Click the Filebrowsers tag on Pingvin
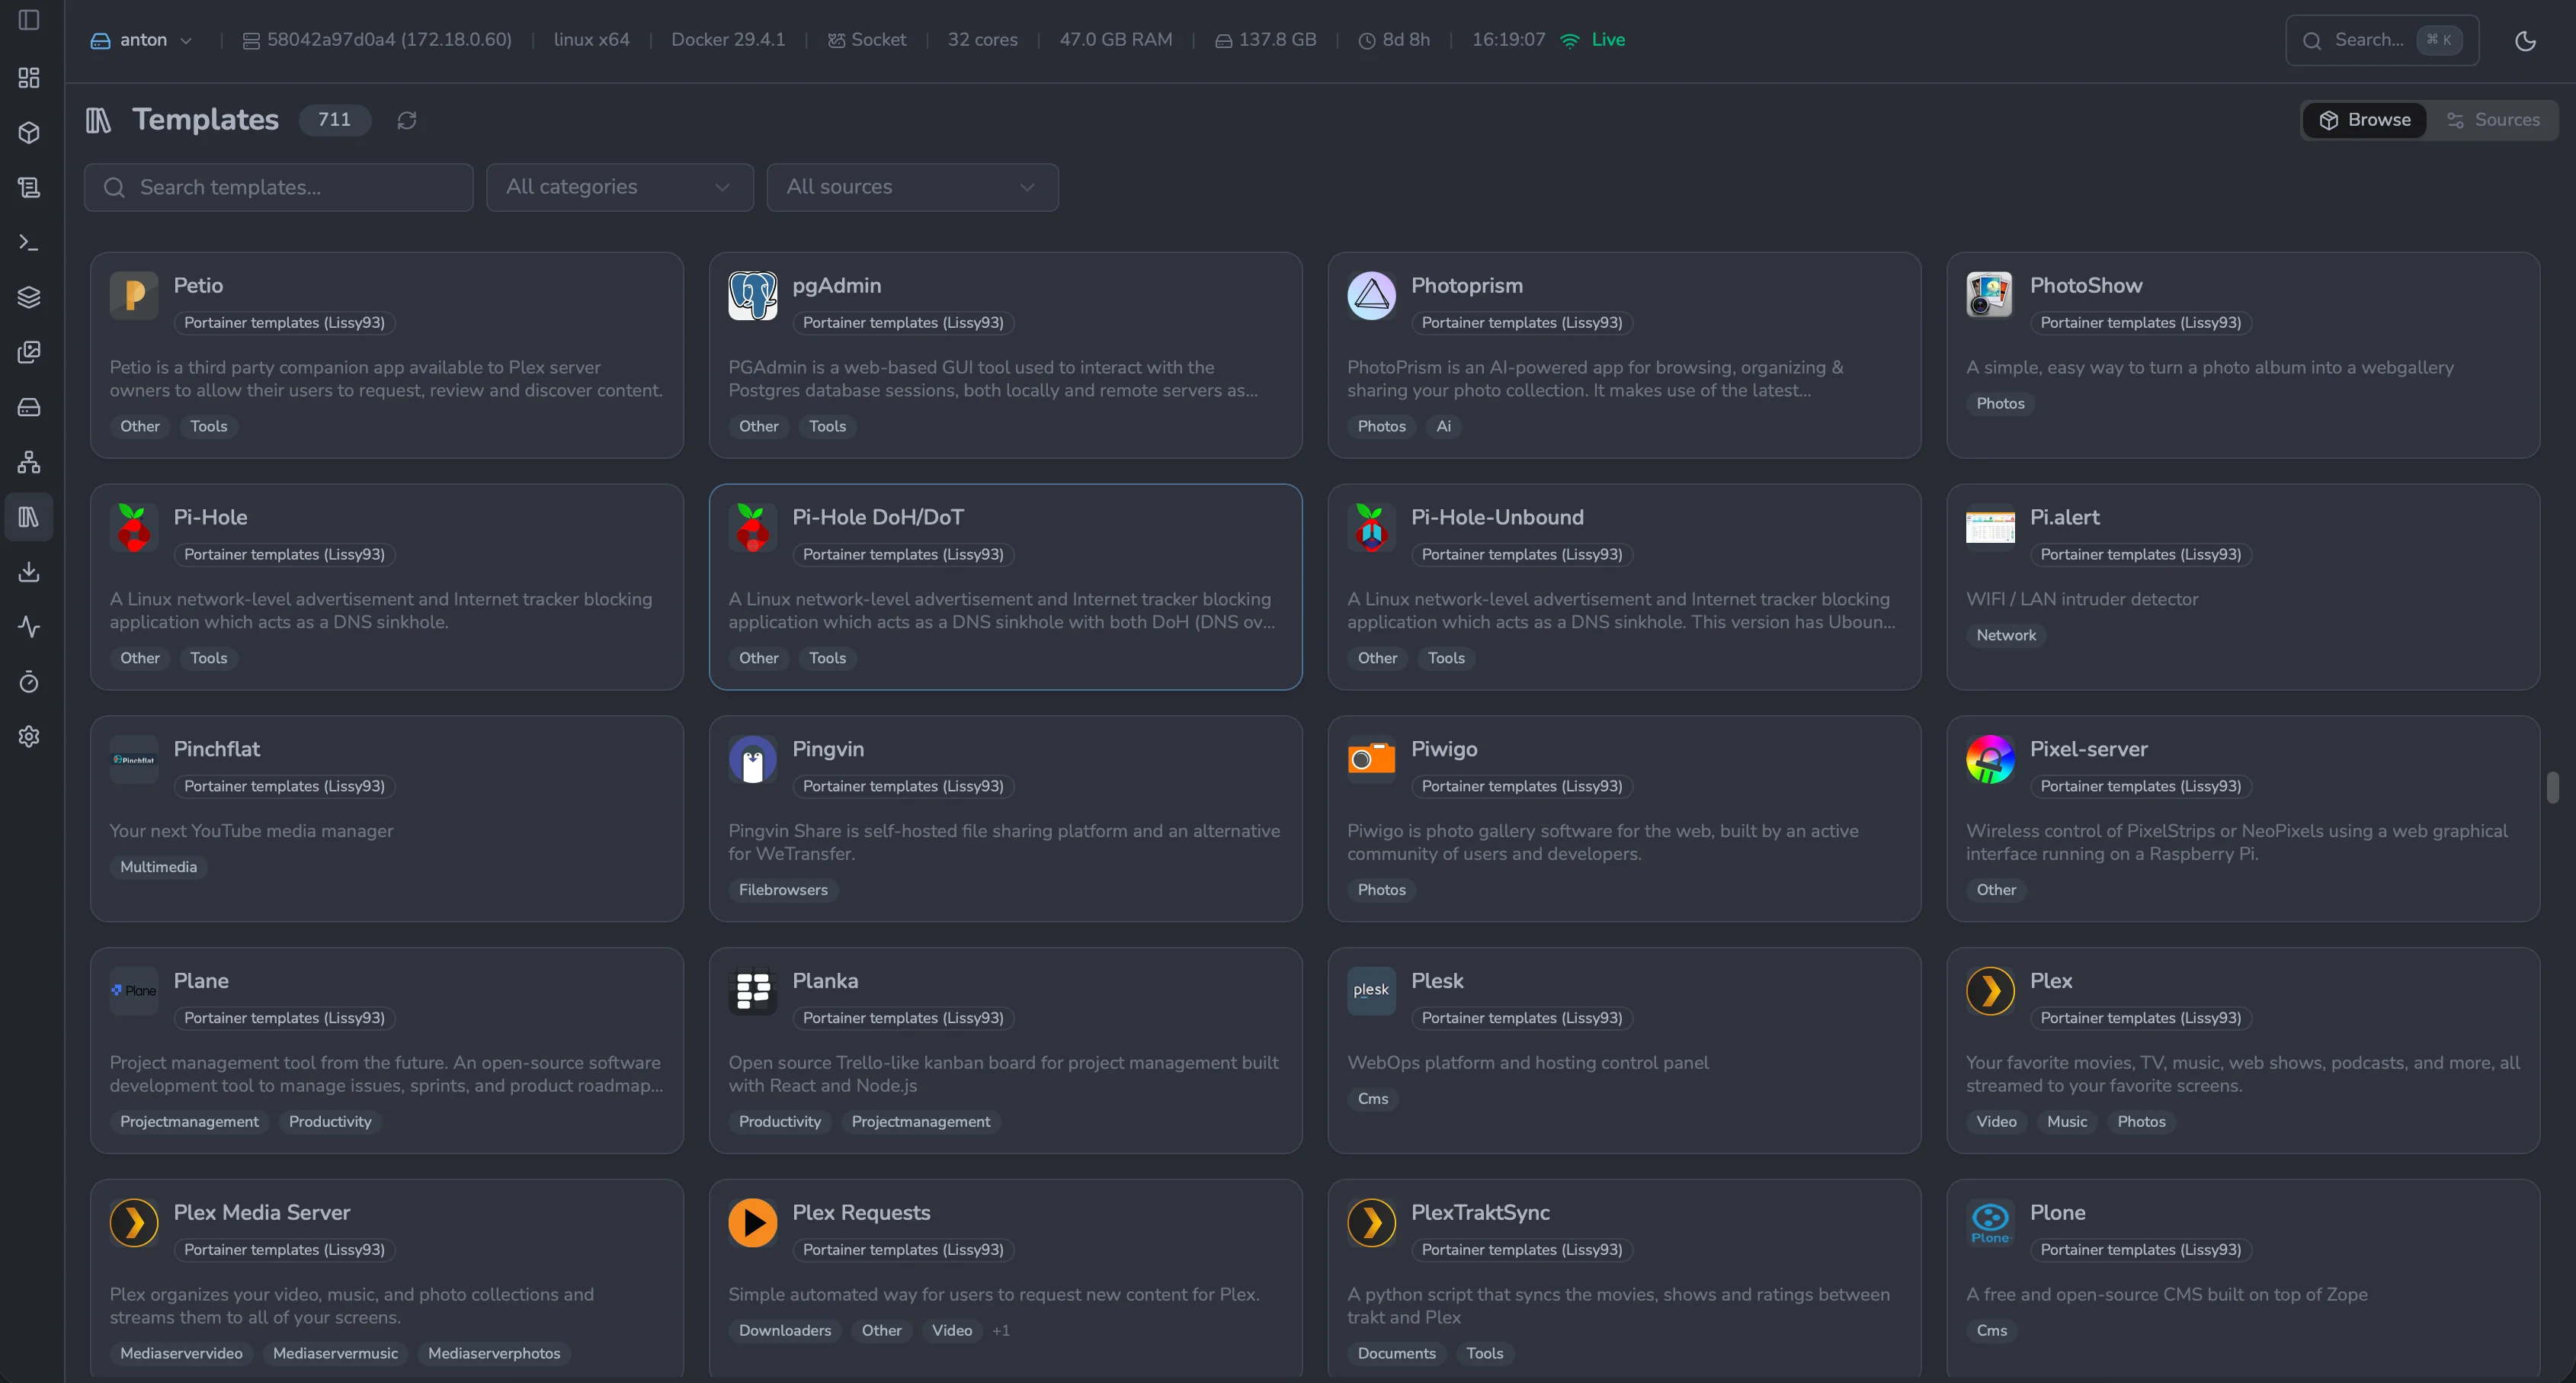 tap(783, 890)
